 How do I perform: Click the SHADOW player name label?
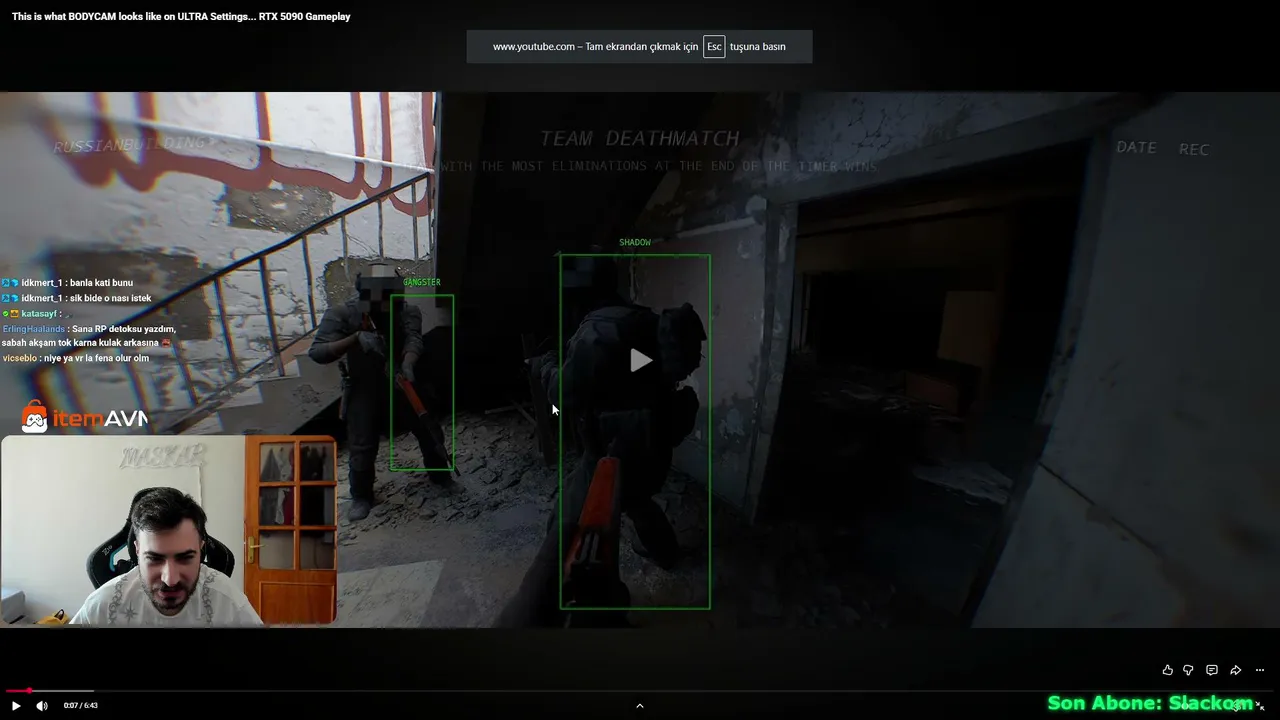pyautogui.click(x=635, y=243)
